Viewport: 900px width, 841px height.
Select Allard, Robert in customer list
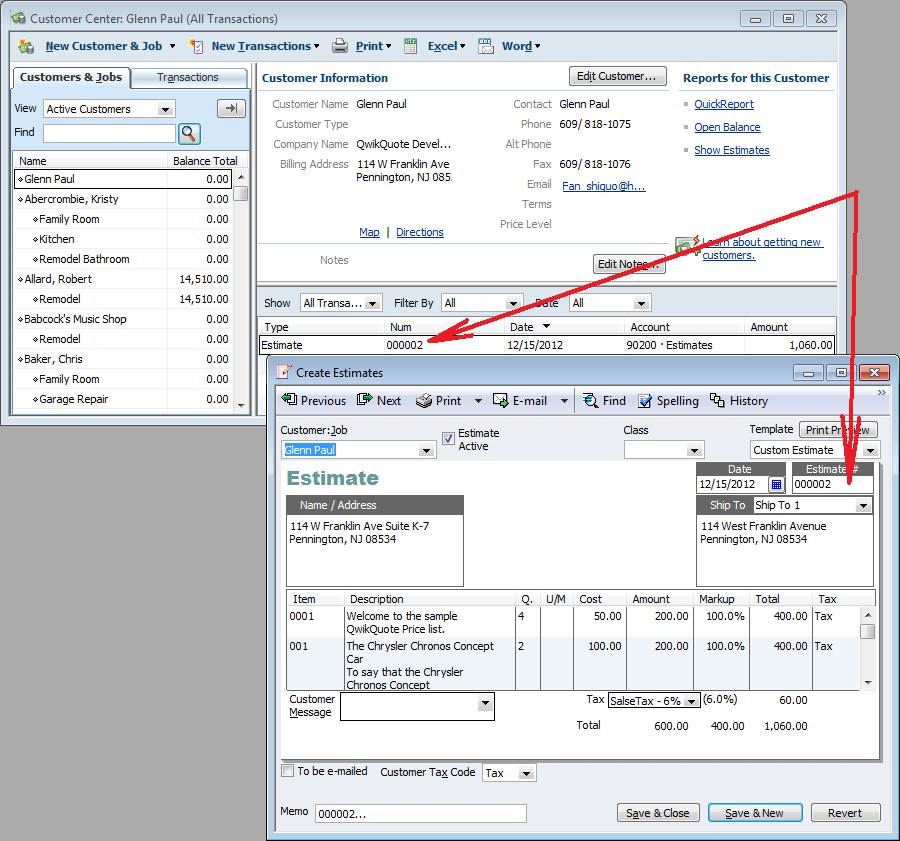click(x=58, y=279)
